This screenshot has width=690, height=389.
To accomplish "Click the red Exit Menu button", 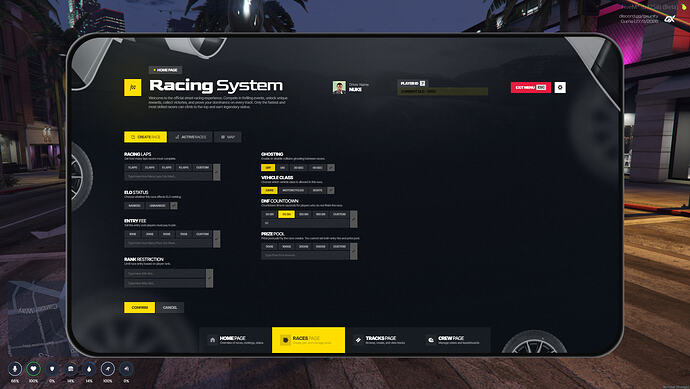I will click(x=531, y=87).
